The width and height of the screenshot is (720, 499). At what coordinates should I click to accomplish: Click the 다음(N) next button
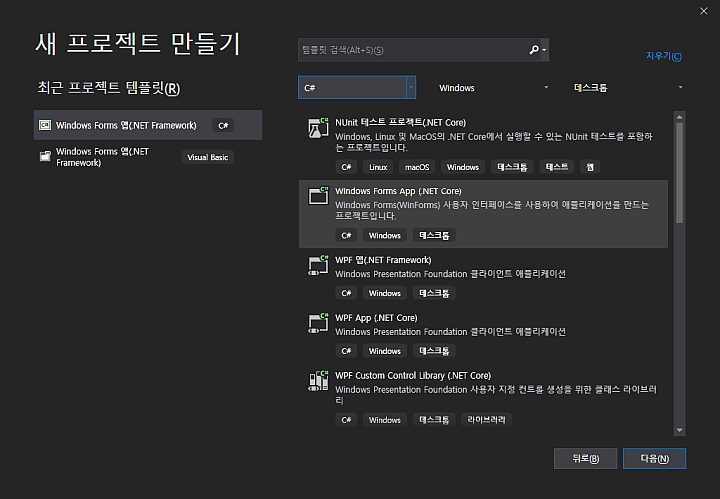[654, 459]
